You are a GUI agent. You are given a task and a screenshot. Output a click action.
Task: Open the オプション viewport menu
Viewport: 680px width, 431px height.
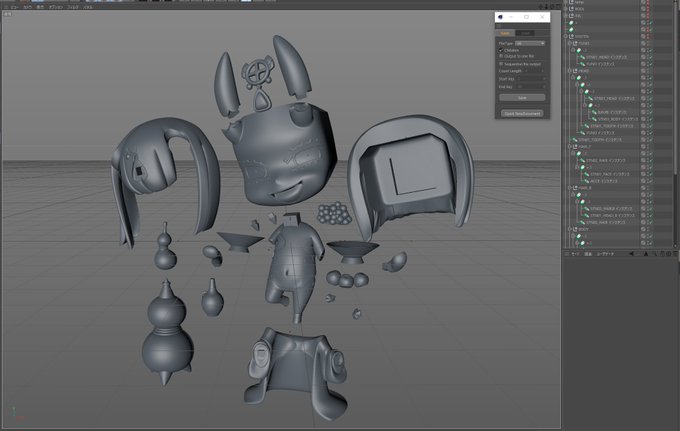click(56, 7)
